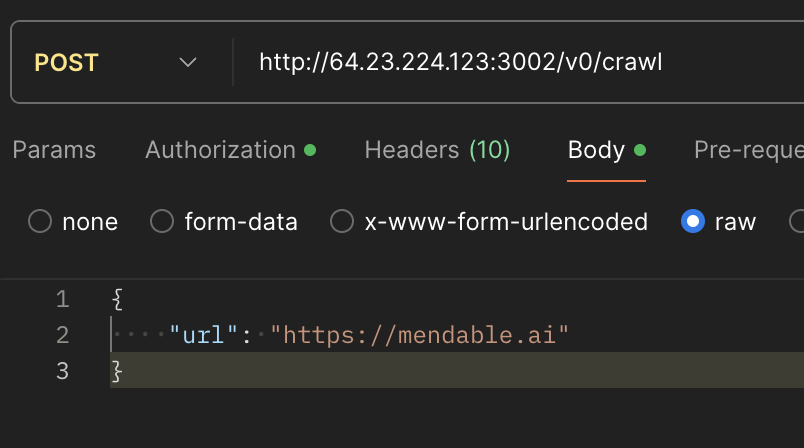The width and height of the screenshot is (804, 448).
Task: Open the Pre-request tab
Action: pyautogui.click(x=748, y=150)
